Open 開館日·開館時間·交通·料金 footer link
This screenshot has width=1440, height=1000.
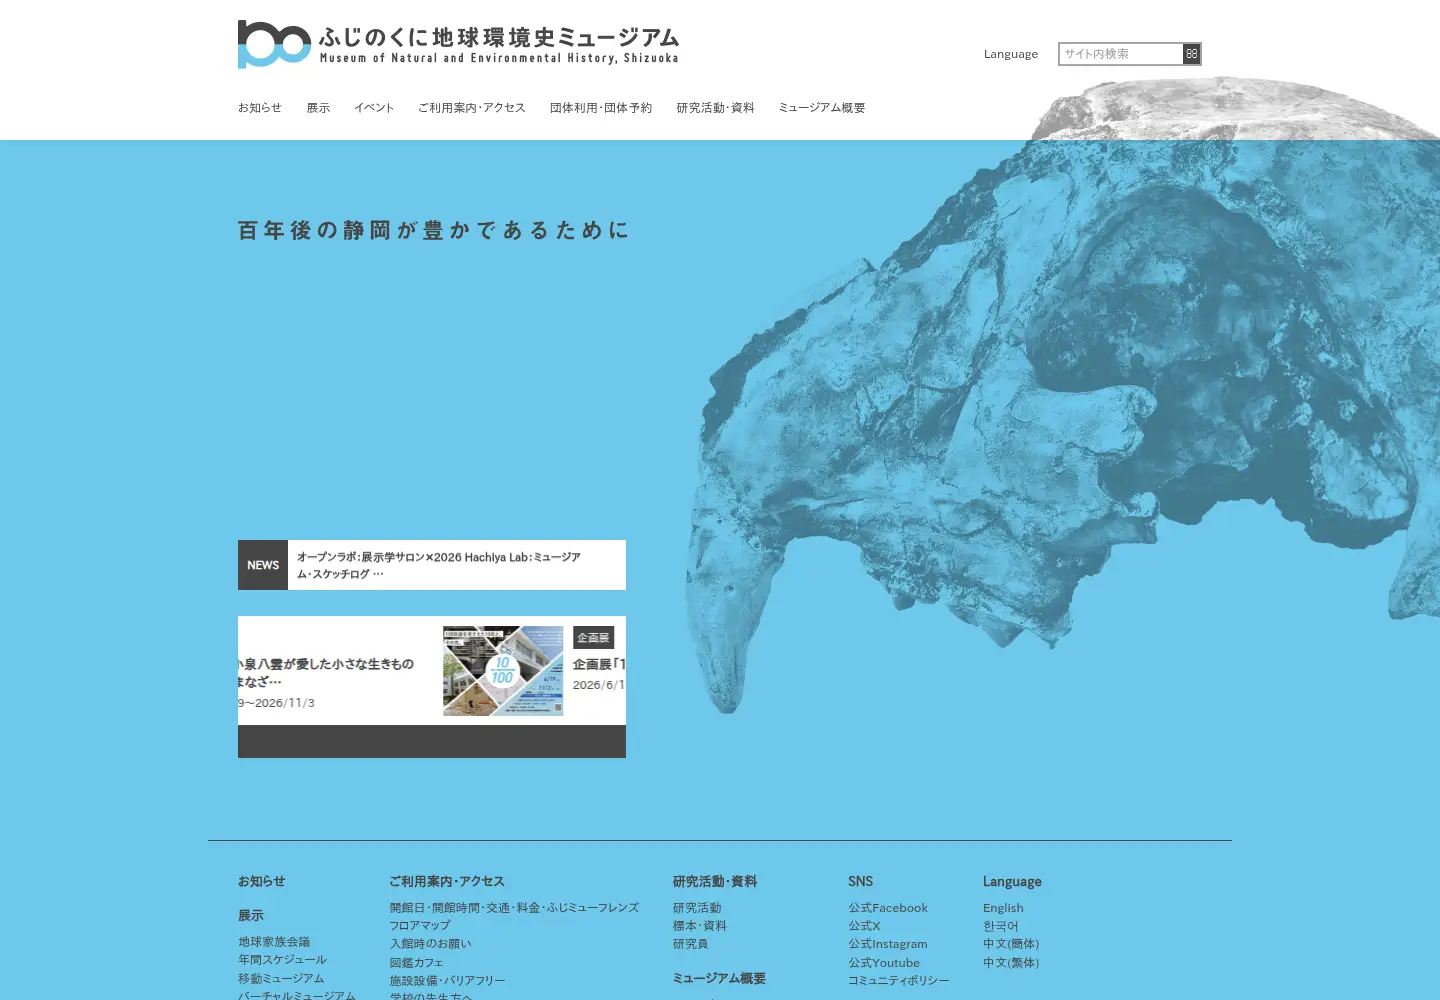tap(514, 908)
